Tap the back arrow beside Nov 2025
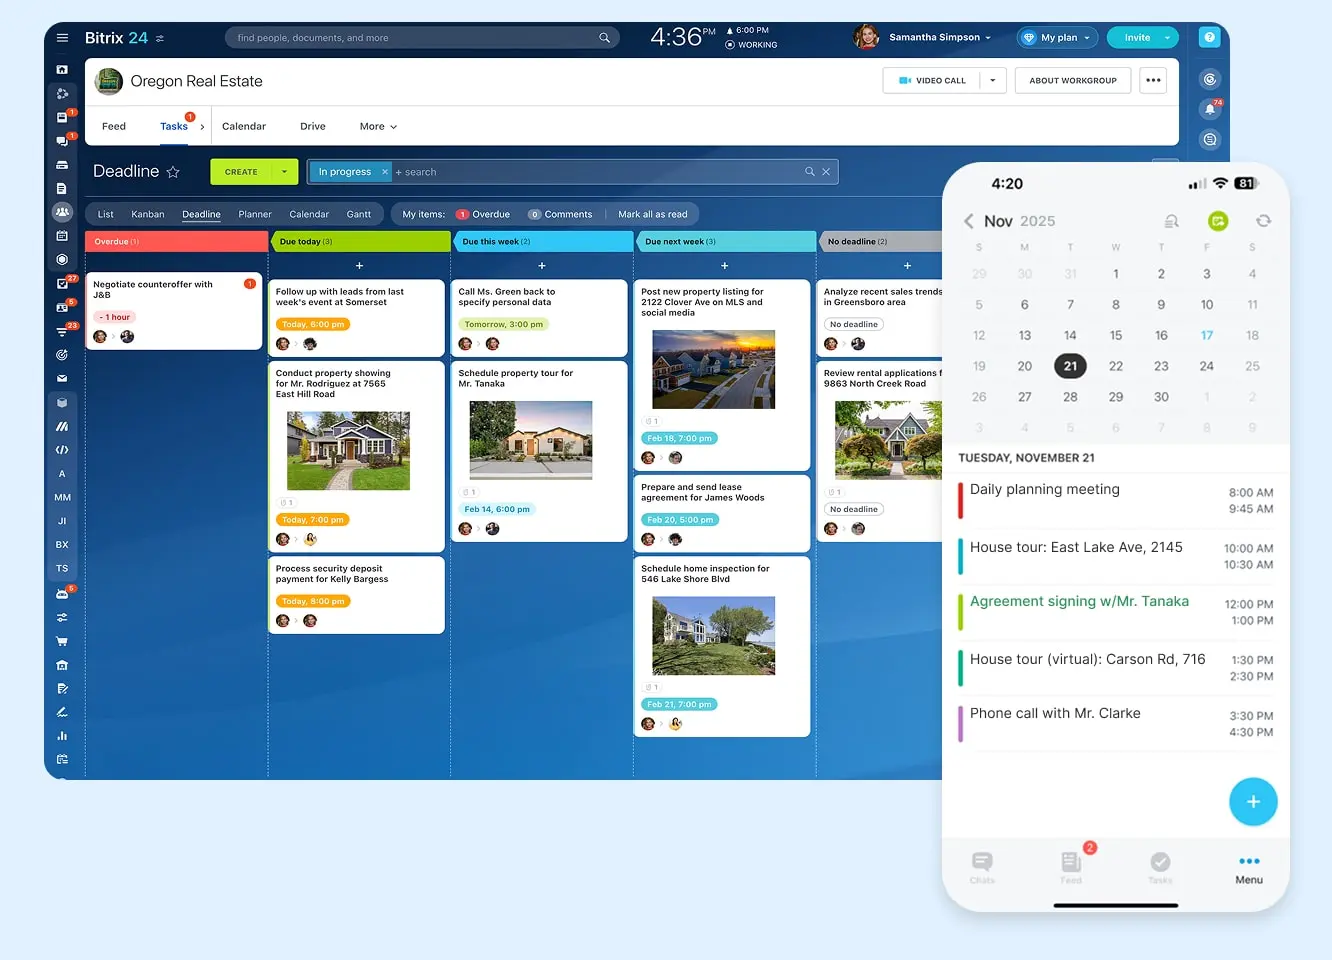1332x960 pixels. tap(968, 221)
